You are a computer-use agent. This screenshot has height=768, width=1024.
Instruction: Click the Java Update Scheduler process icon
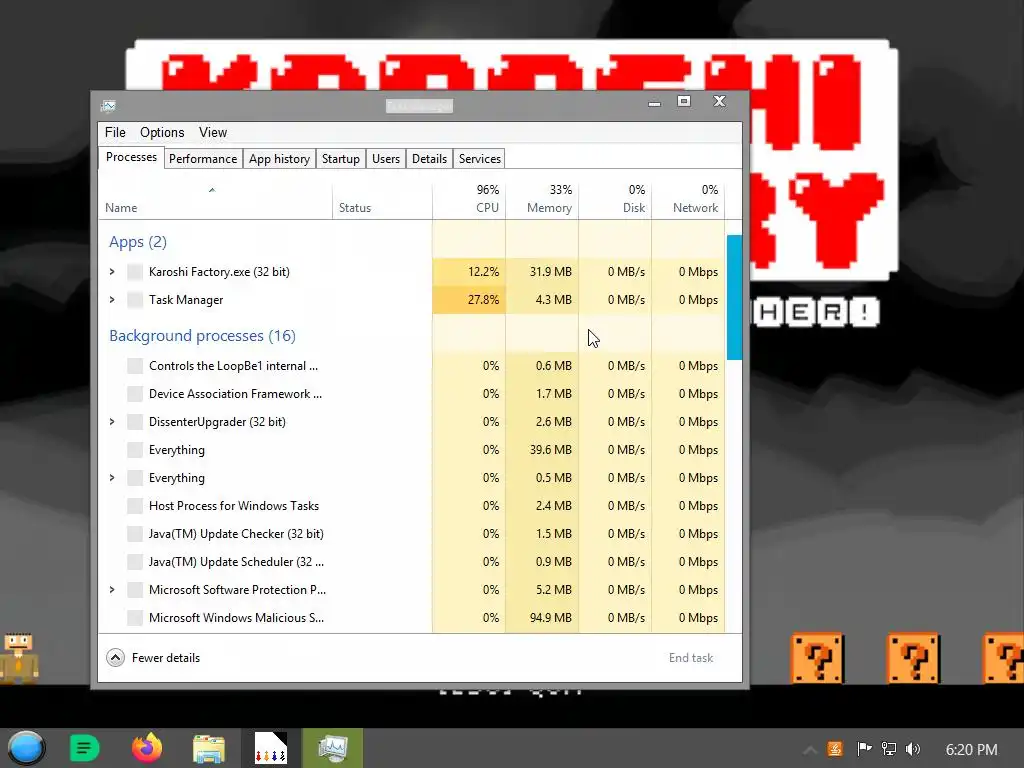[x=135, y=562]
